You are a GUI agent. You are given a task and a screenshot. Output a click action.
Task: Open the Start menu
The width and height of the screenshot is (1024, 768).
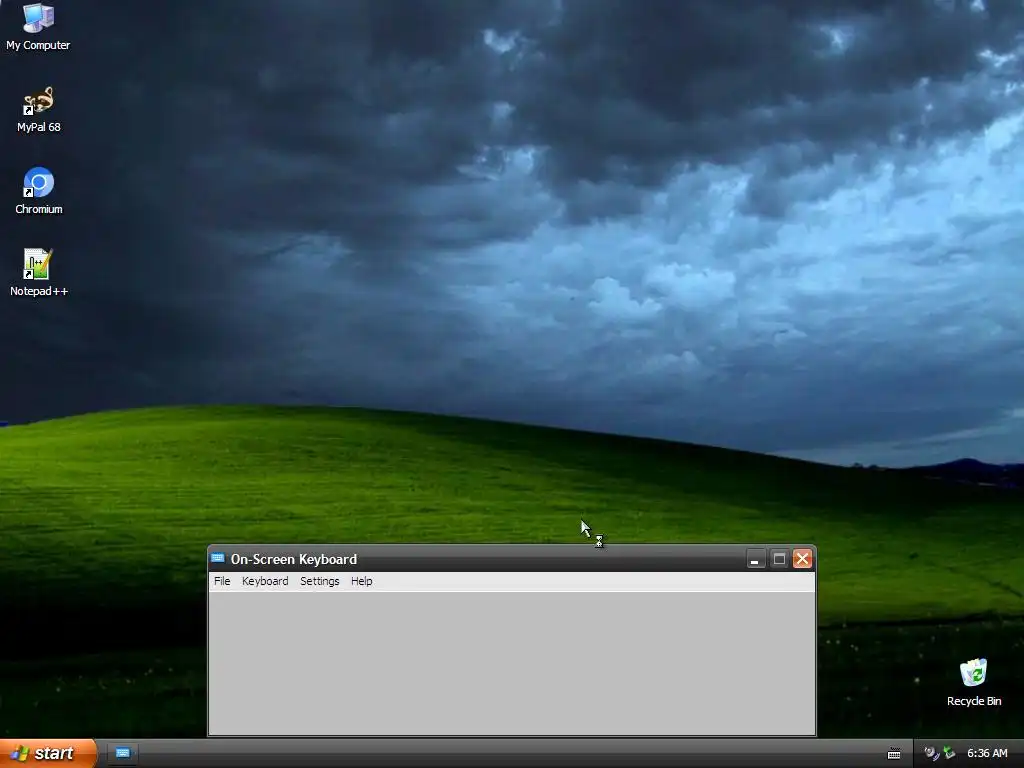coord(48,753)
